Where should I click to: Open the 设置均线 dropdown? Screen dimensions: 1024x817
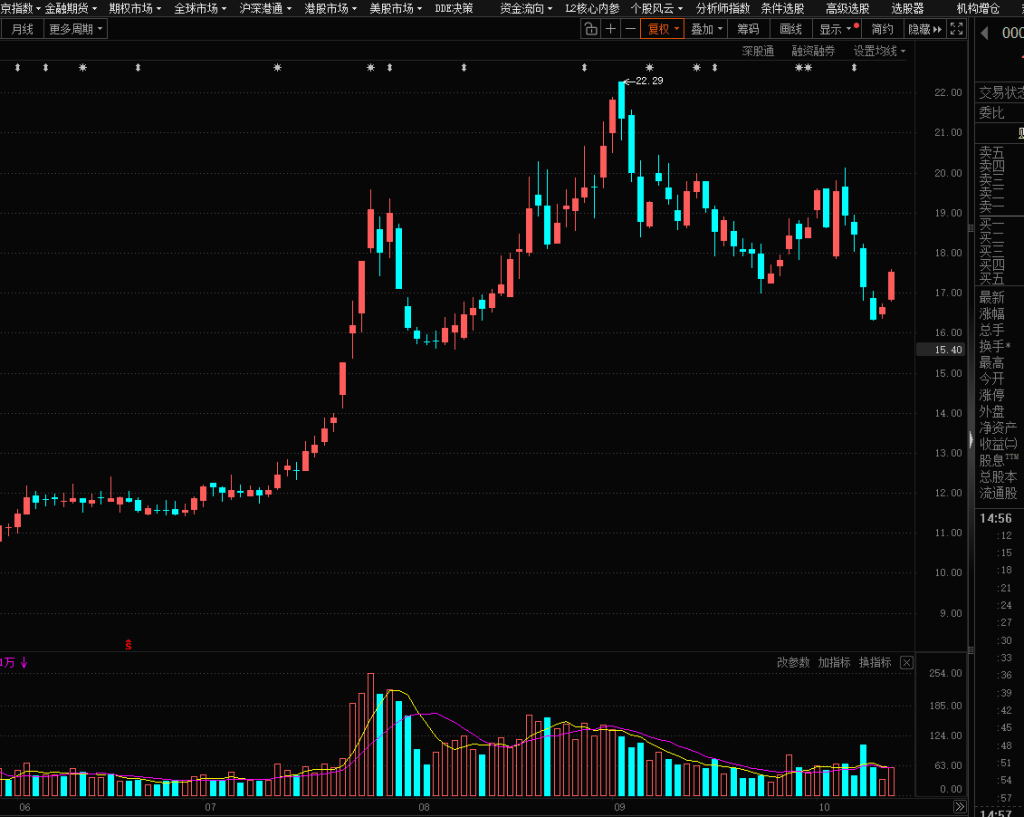(x=879, y=50)
